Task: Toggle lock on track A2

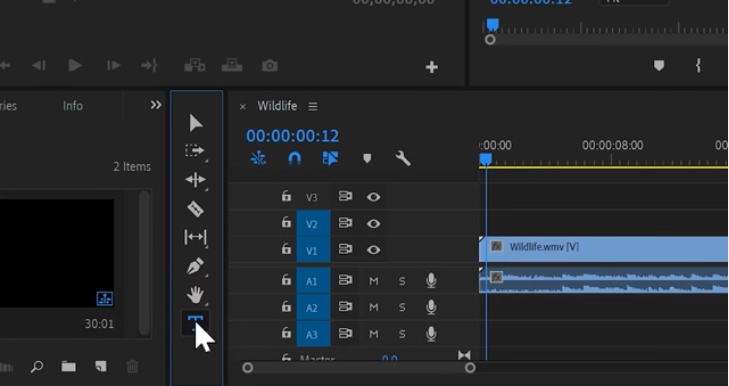Action: 286,306
